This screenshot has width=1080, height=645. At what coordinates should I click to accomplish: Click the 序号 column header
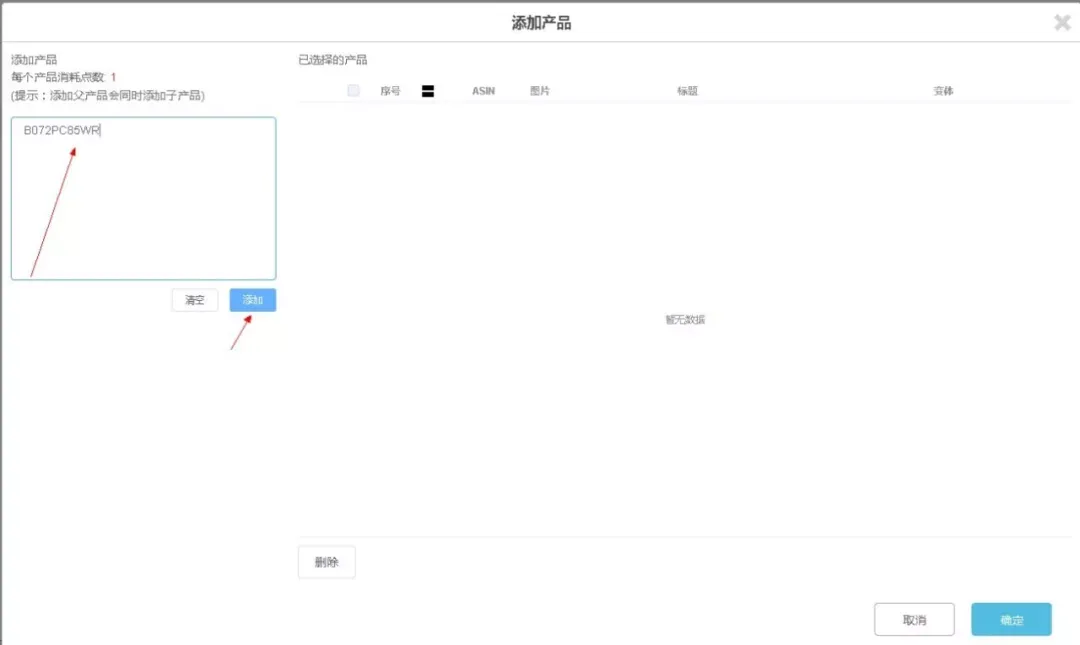click(391, 91)
